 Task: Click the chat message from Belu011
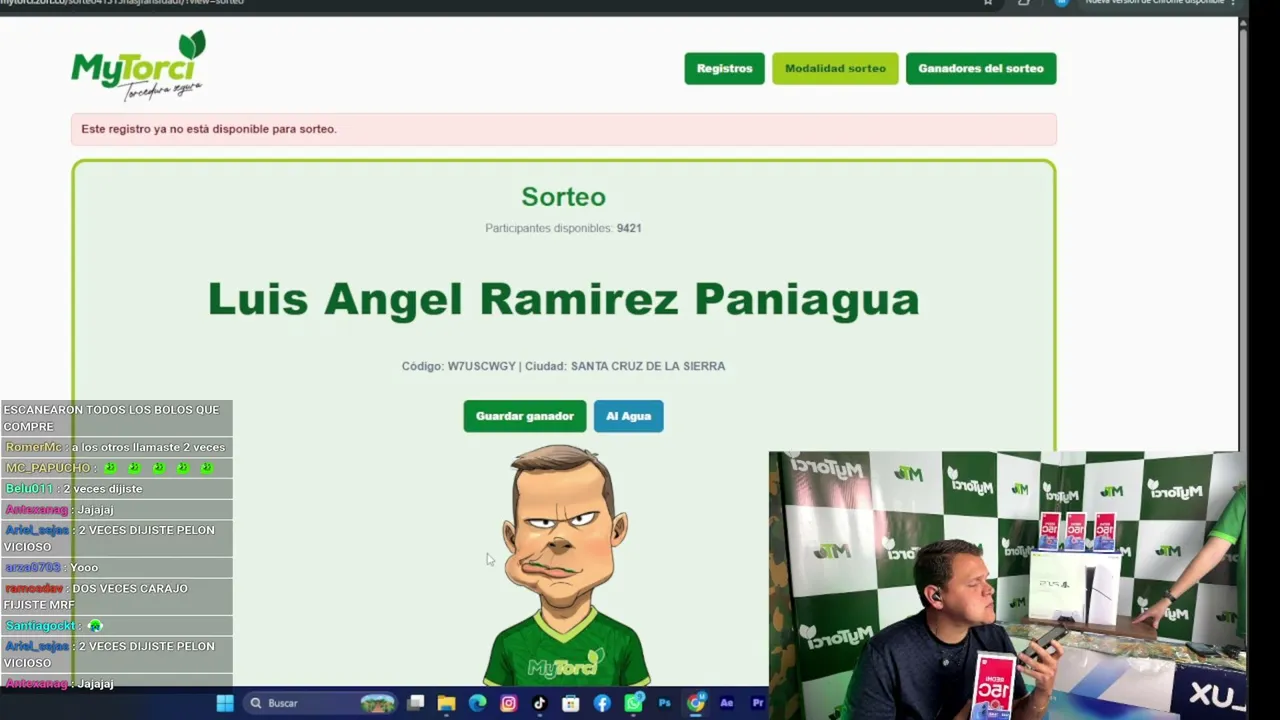coord(117,488)
